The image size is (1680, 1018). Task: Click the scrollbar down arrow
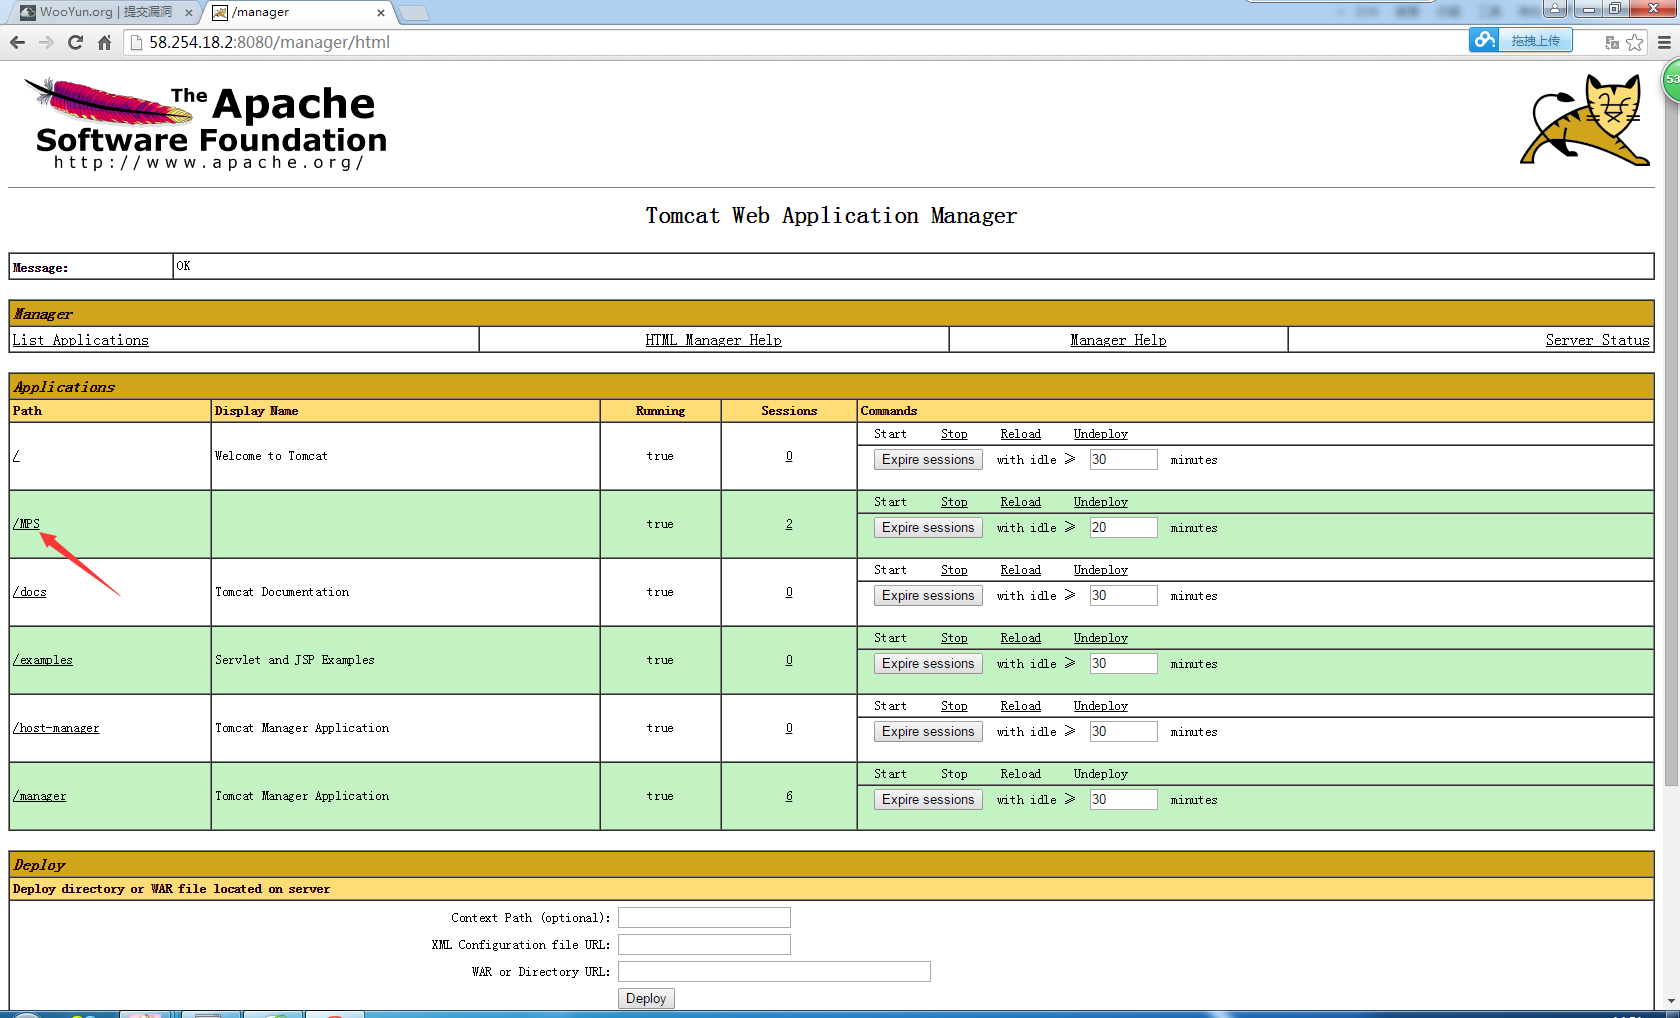click(x=1671, y=1001)
